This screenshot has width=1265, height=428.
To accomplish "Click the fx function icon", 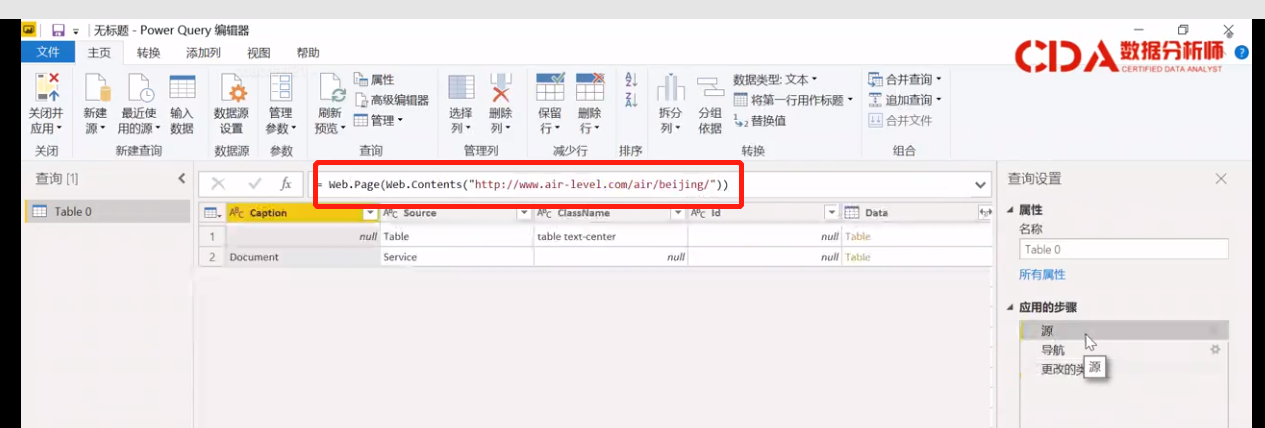I will point(286,184).
